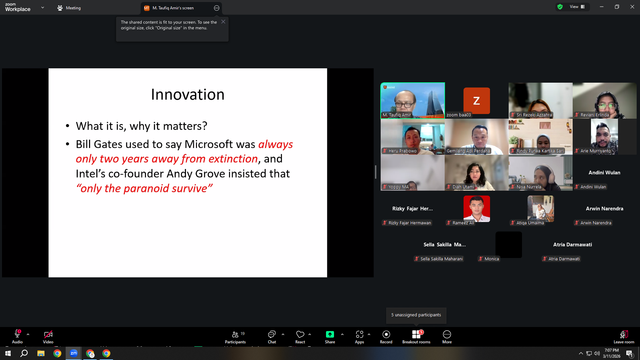Switch to the Meeting tab
The height and width of the screenshot is (360, 640).
[x=69, y=8]
